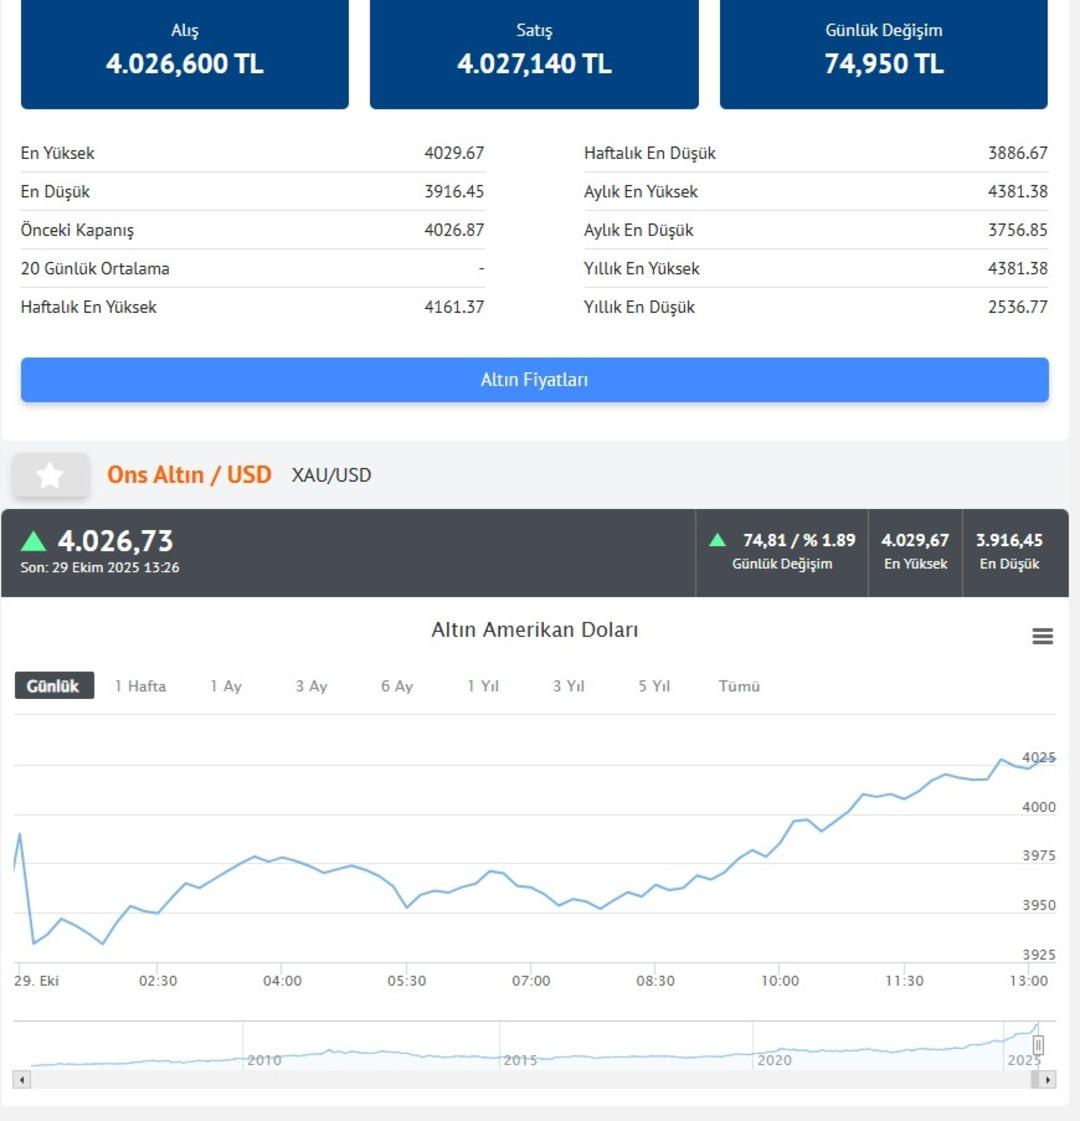This screenshot has height=1121, width=1080.
Task: Click the green arrow in Günlük Değişim panel
Action: [x=718, y=537]
